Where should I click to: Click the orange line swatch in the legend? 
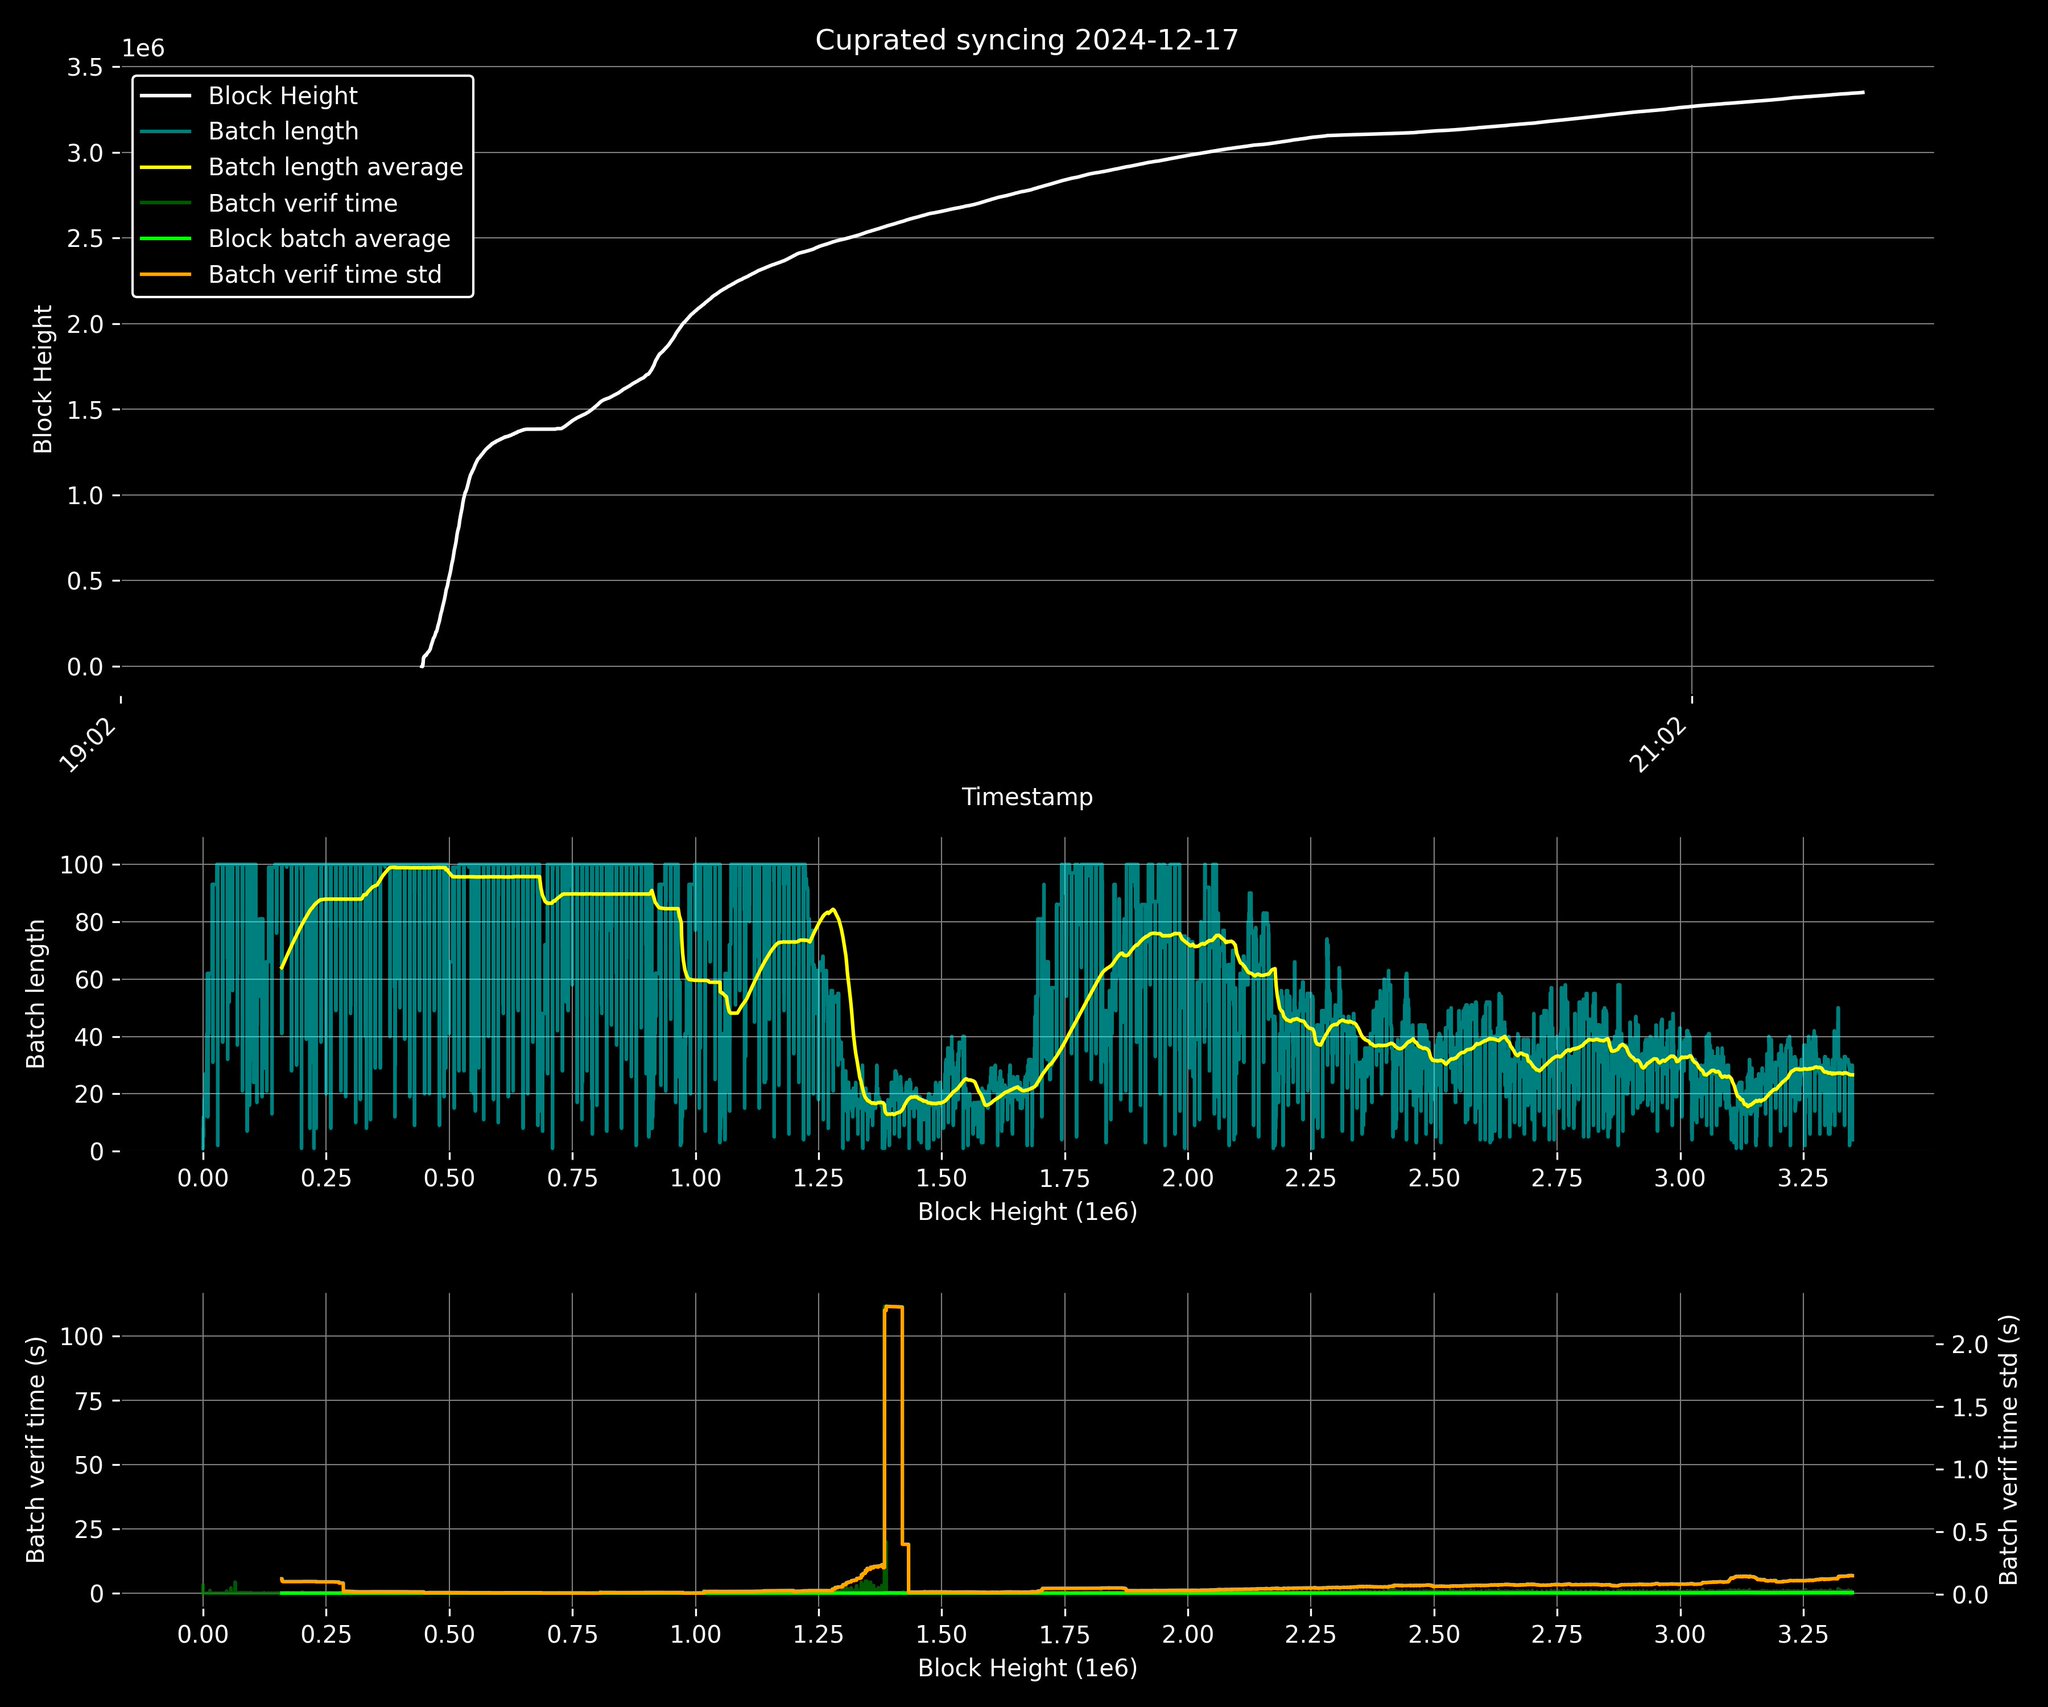tap(165, 275)
